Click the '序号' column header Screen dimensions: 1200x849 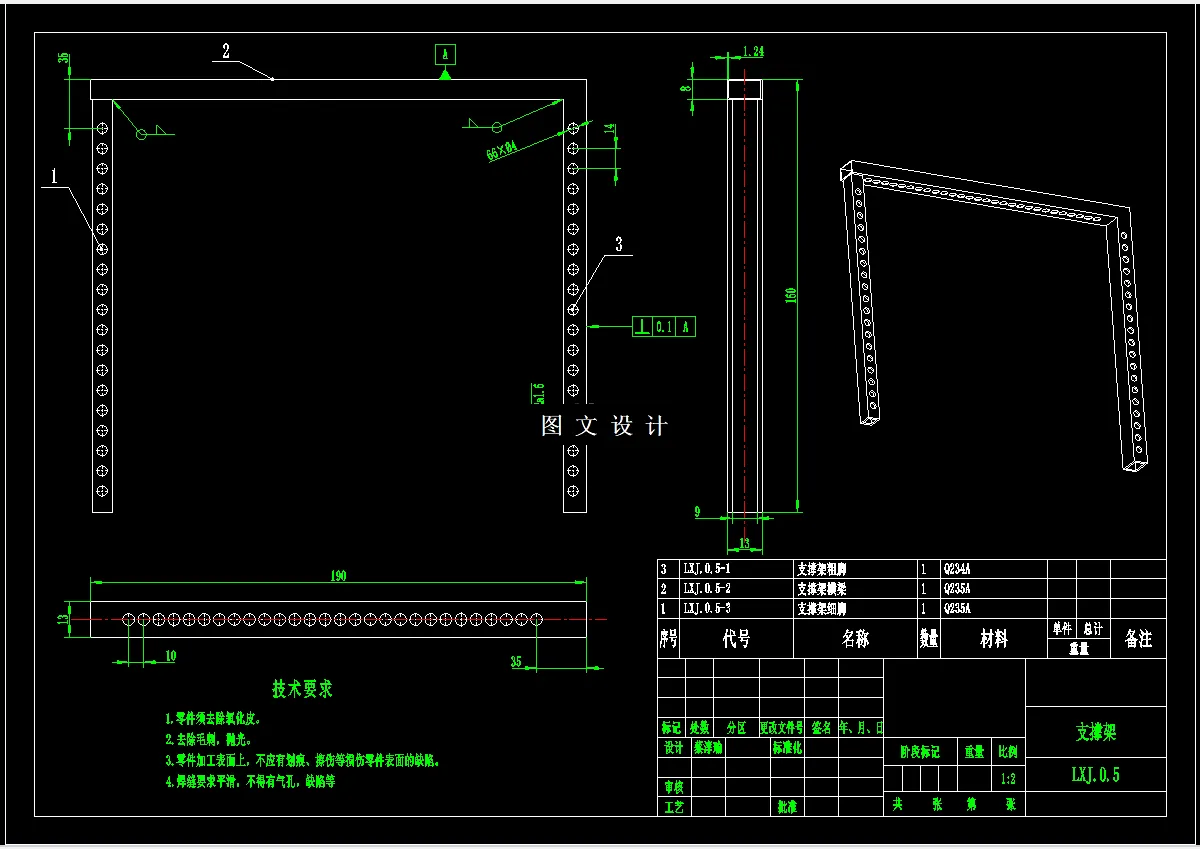[x=668, y=639]
